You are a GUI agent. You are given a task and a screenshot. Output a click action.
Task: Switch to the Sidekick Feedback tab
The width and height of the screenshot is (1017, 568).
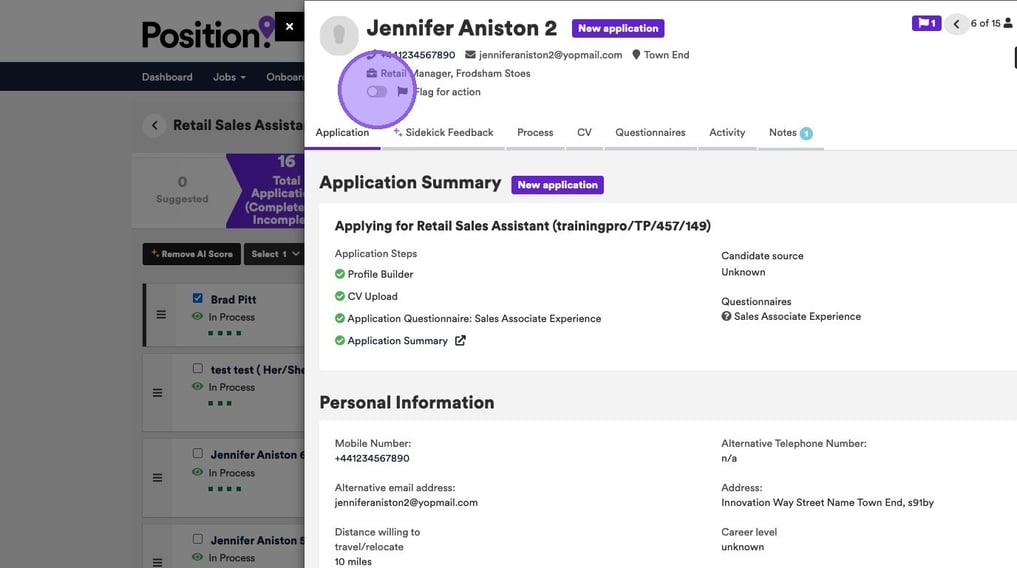pos(443,132)
